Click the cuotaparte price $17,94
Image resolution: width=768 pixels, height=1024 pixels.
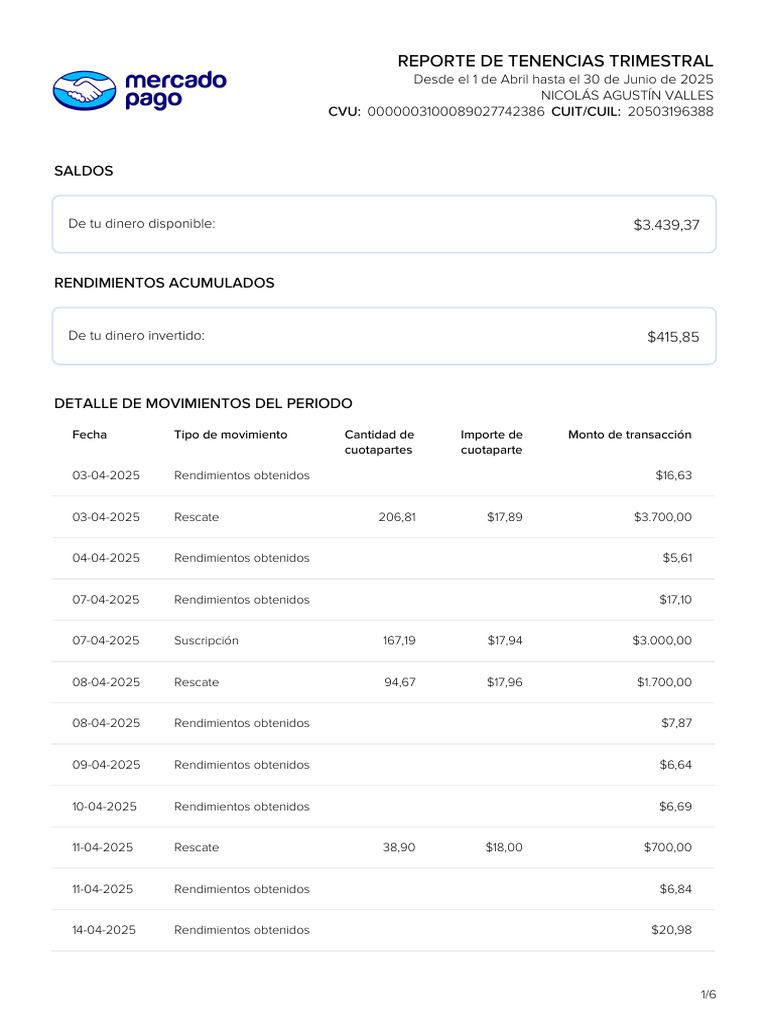[505, 641]
